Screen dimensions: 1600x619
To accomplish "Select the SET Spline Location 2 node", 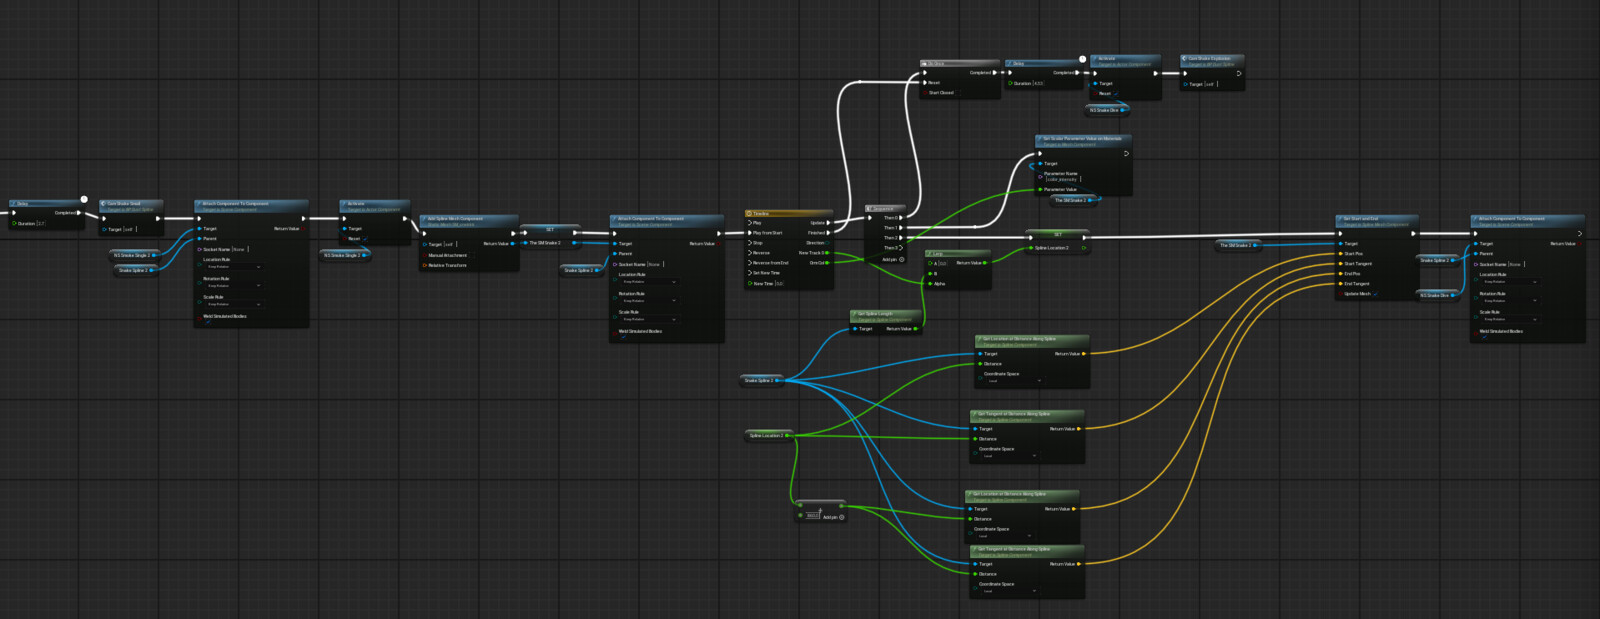I will coord(1058,242).
